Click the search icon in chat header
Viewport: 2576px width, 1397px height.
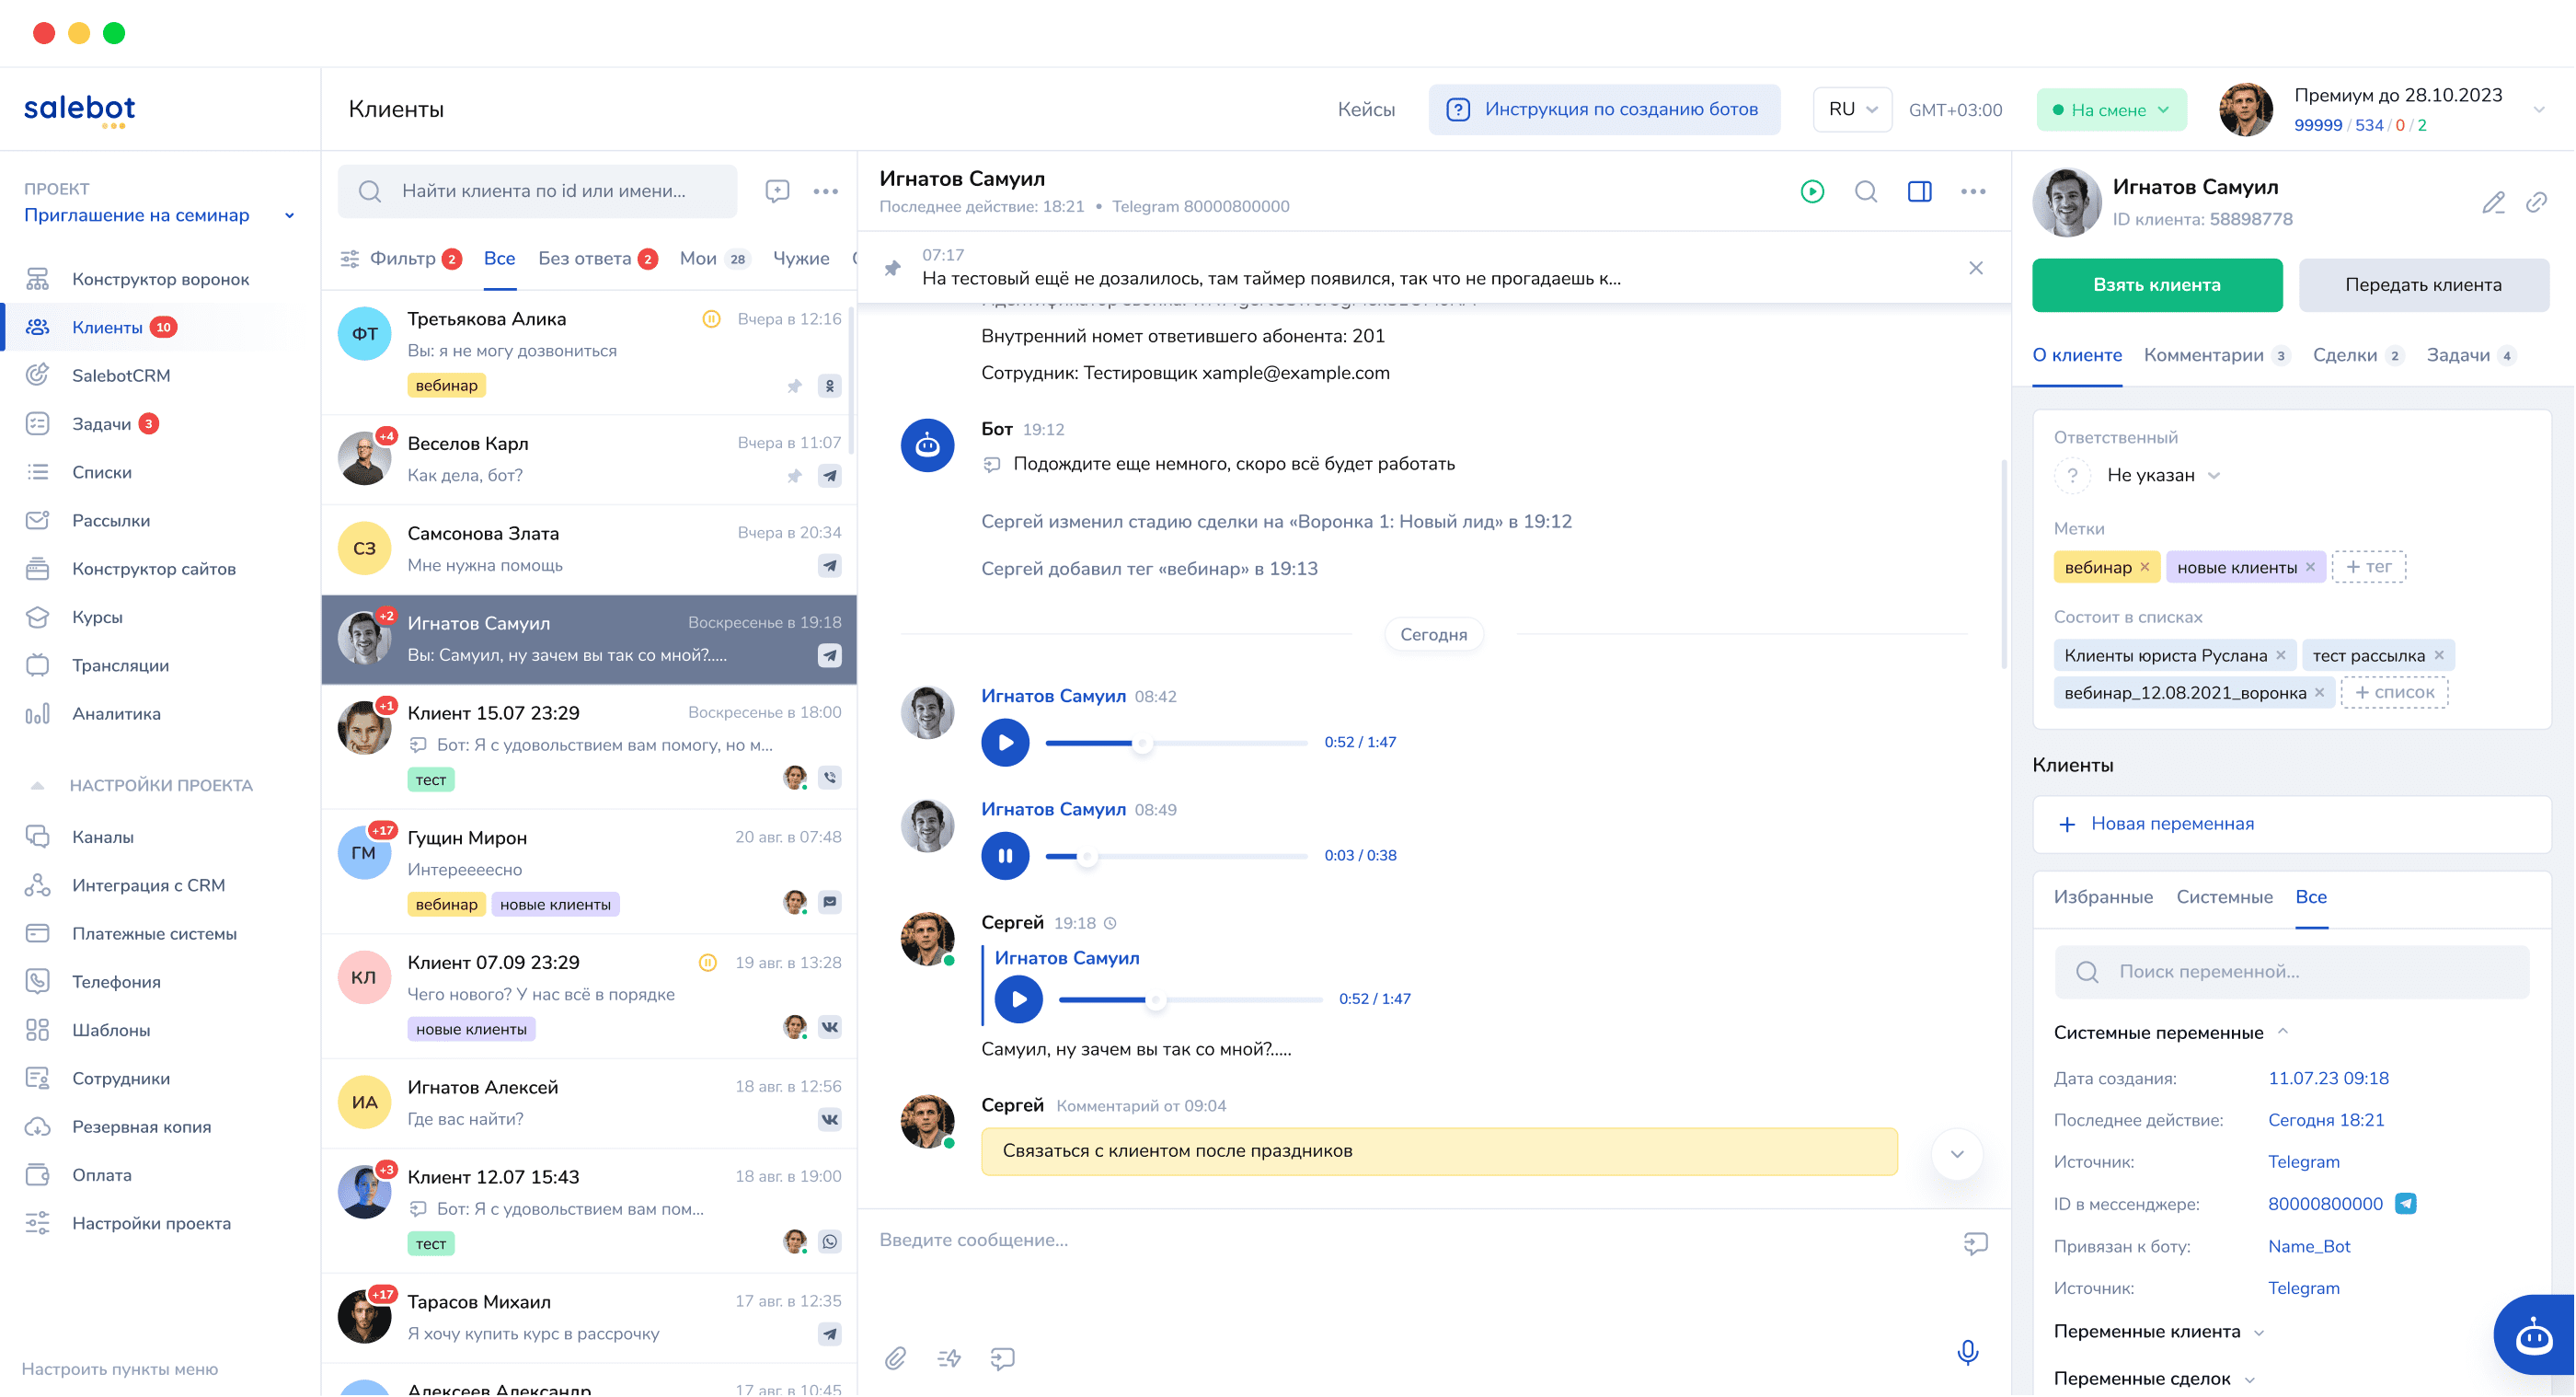point(1866,191)
